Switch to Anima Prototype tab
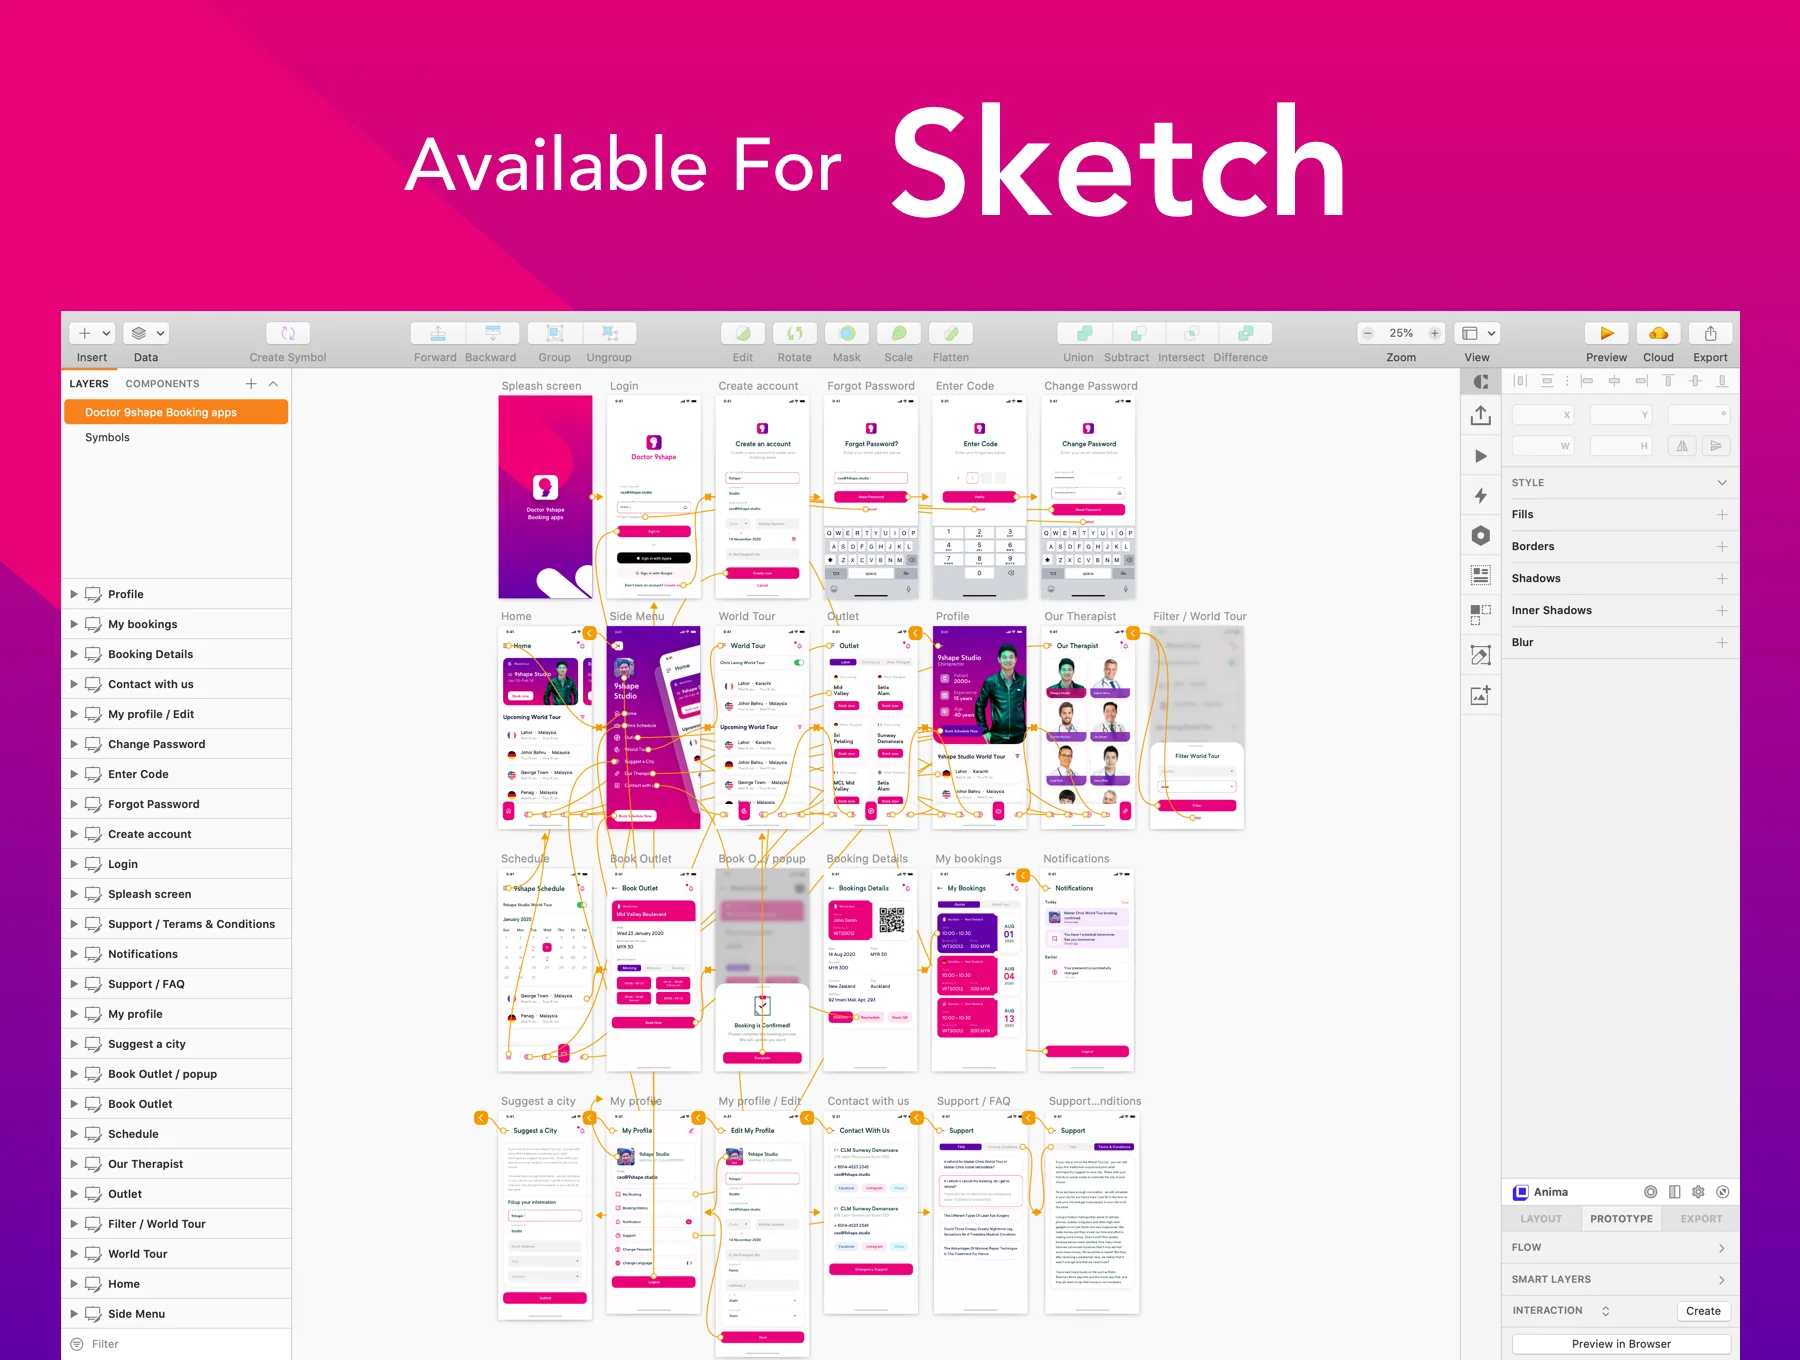The width and height of the screenshot is (1800, 1360). [x=1621, y=1219]
